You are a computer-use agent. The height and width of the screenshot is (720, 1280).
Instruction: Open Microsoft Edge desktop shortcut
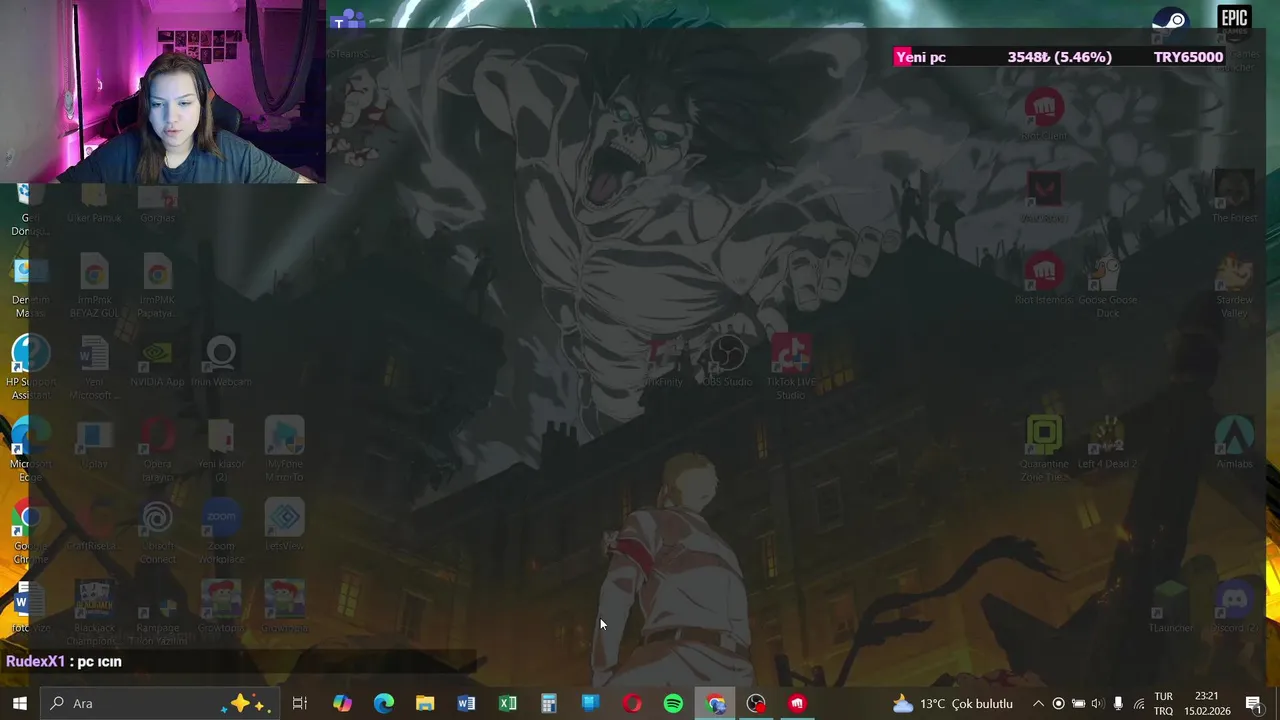pos(30,450)
